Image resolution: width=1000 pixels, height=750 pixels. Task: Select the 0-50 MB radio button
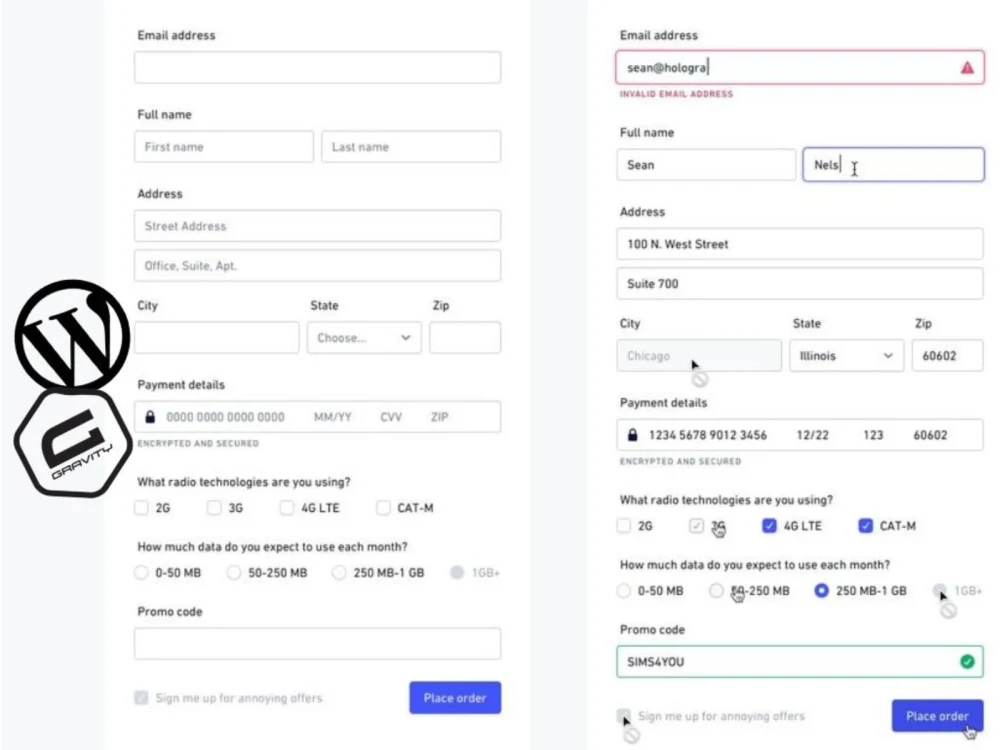(141, 572)
